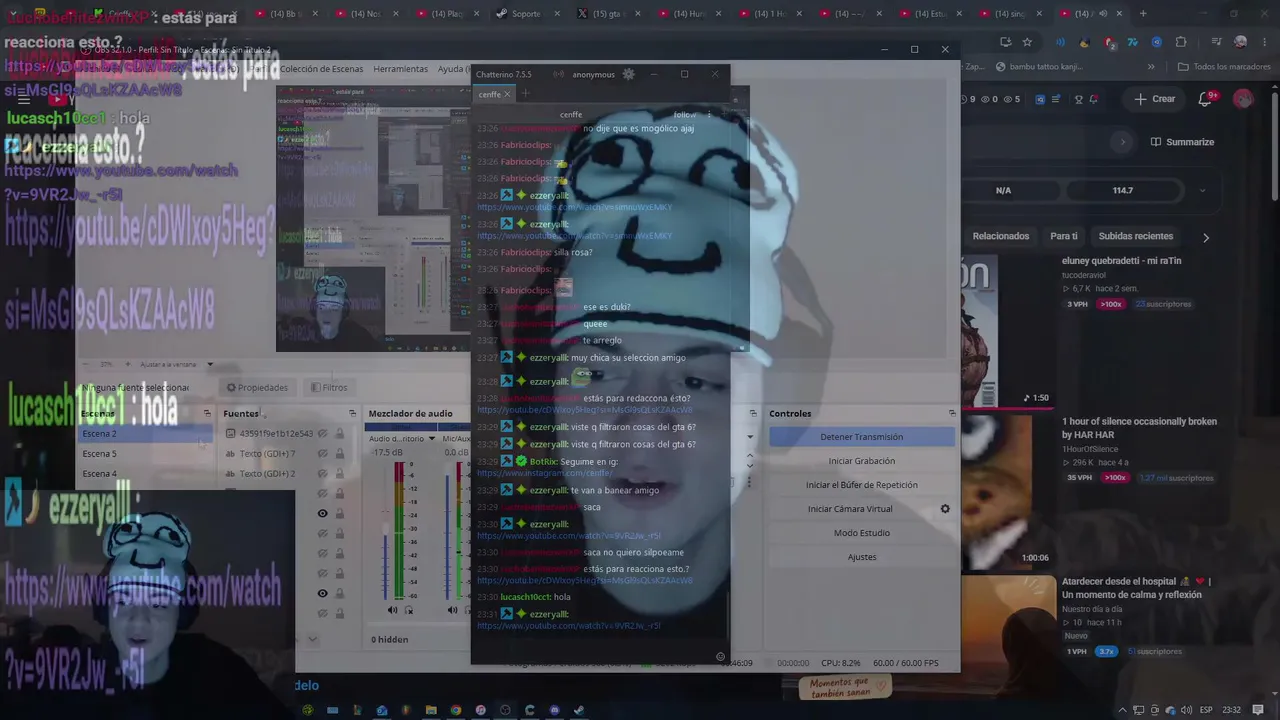Click follow in the cenffe chat header
The width and height of the screenshot is (1280, 720).
[x=685, y=114]
